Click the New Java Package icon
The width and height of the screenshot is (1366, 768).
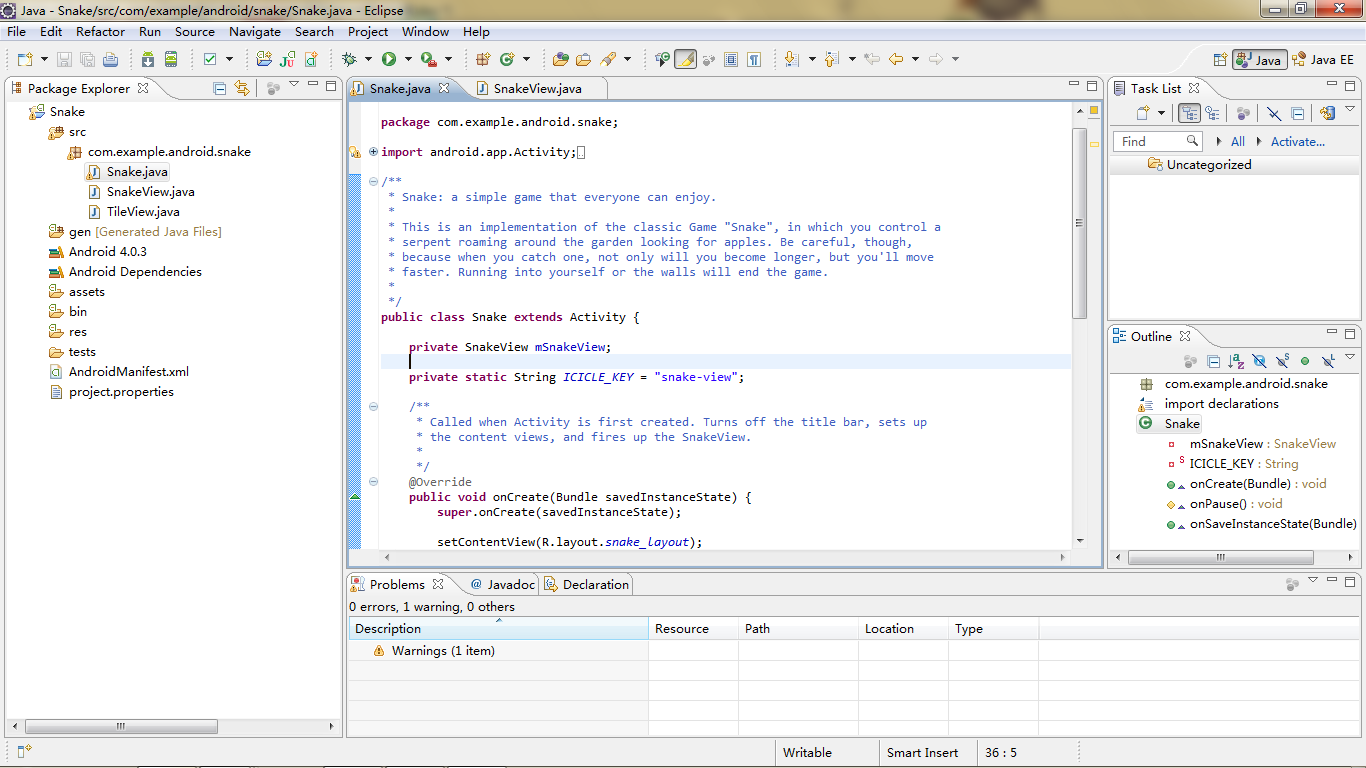click(484, 60)
